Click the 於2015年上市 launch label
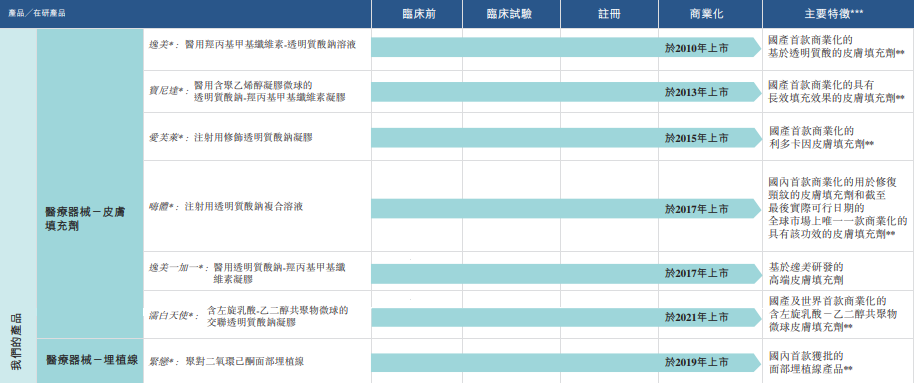The width and height of the screenshot is (914, 383). (697, 139)
